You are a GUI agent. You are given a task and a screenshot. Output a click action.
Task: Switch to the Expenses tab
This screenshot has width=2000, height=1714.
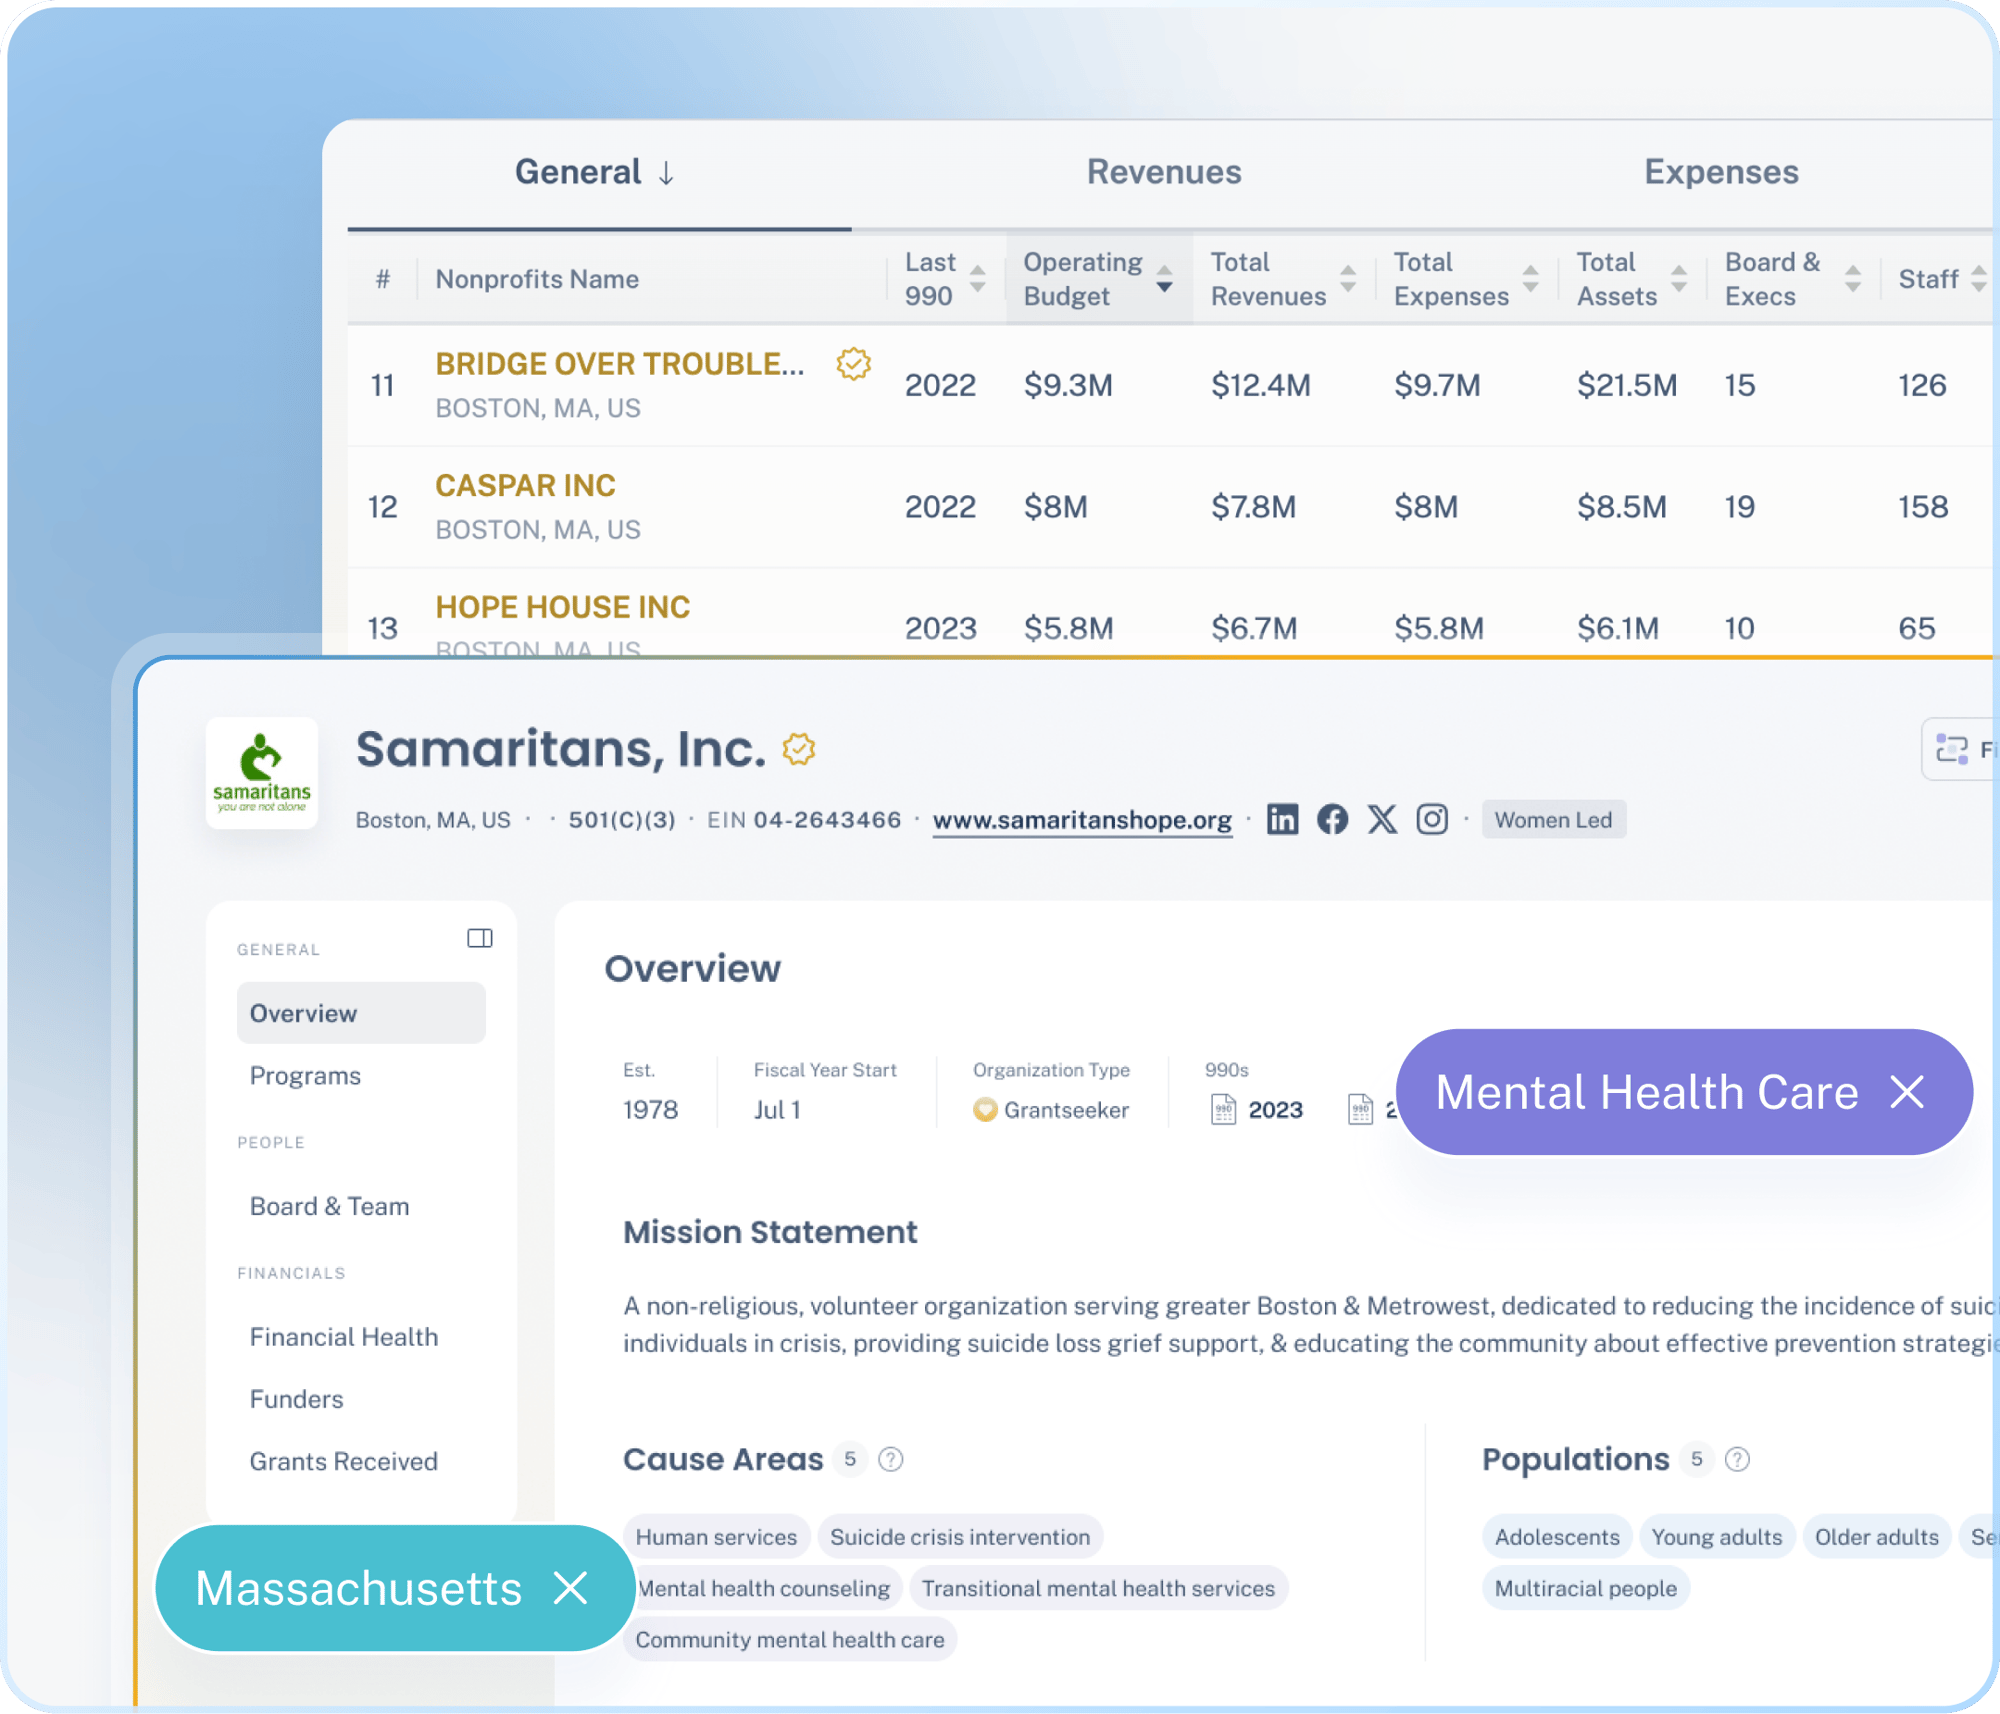(1721, 172)
